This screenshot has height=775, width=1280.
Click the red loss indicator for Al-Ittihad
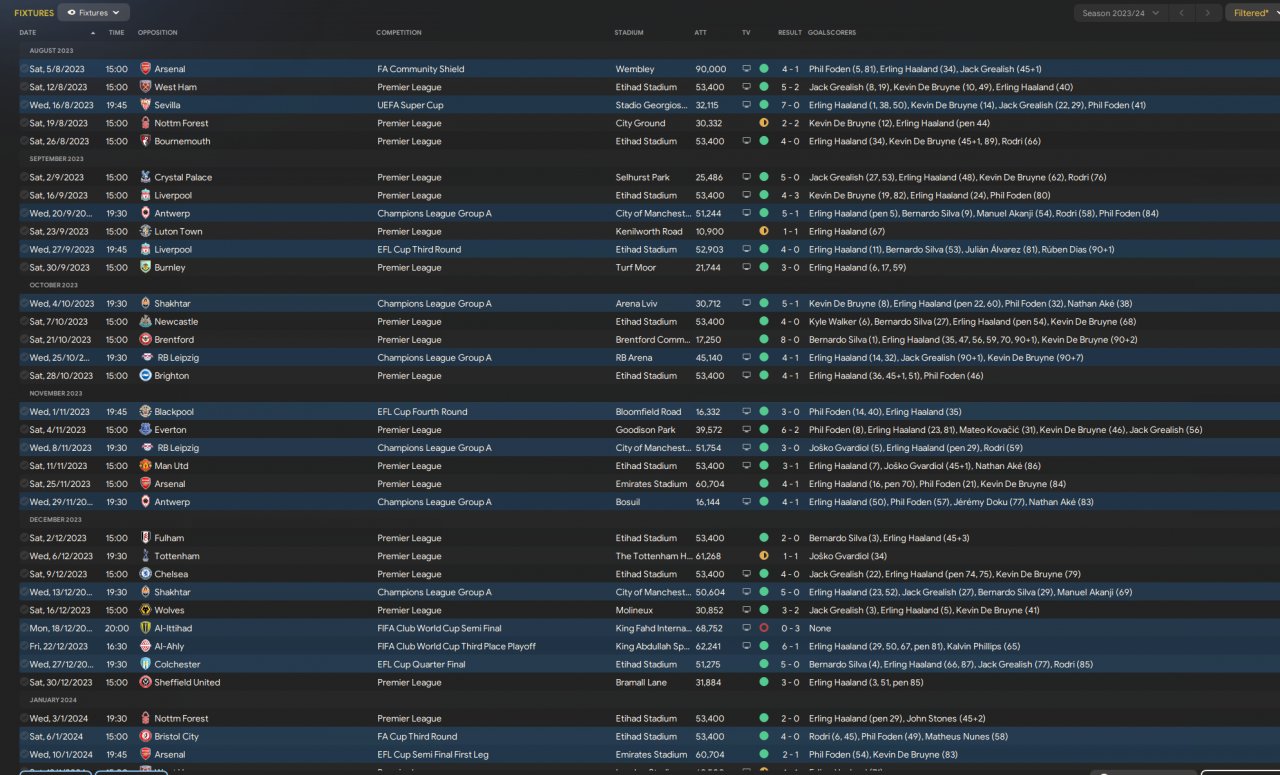[764, 628]
